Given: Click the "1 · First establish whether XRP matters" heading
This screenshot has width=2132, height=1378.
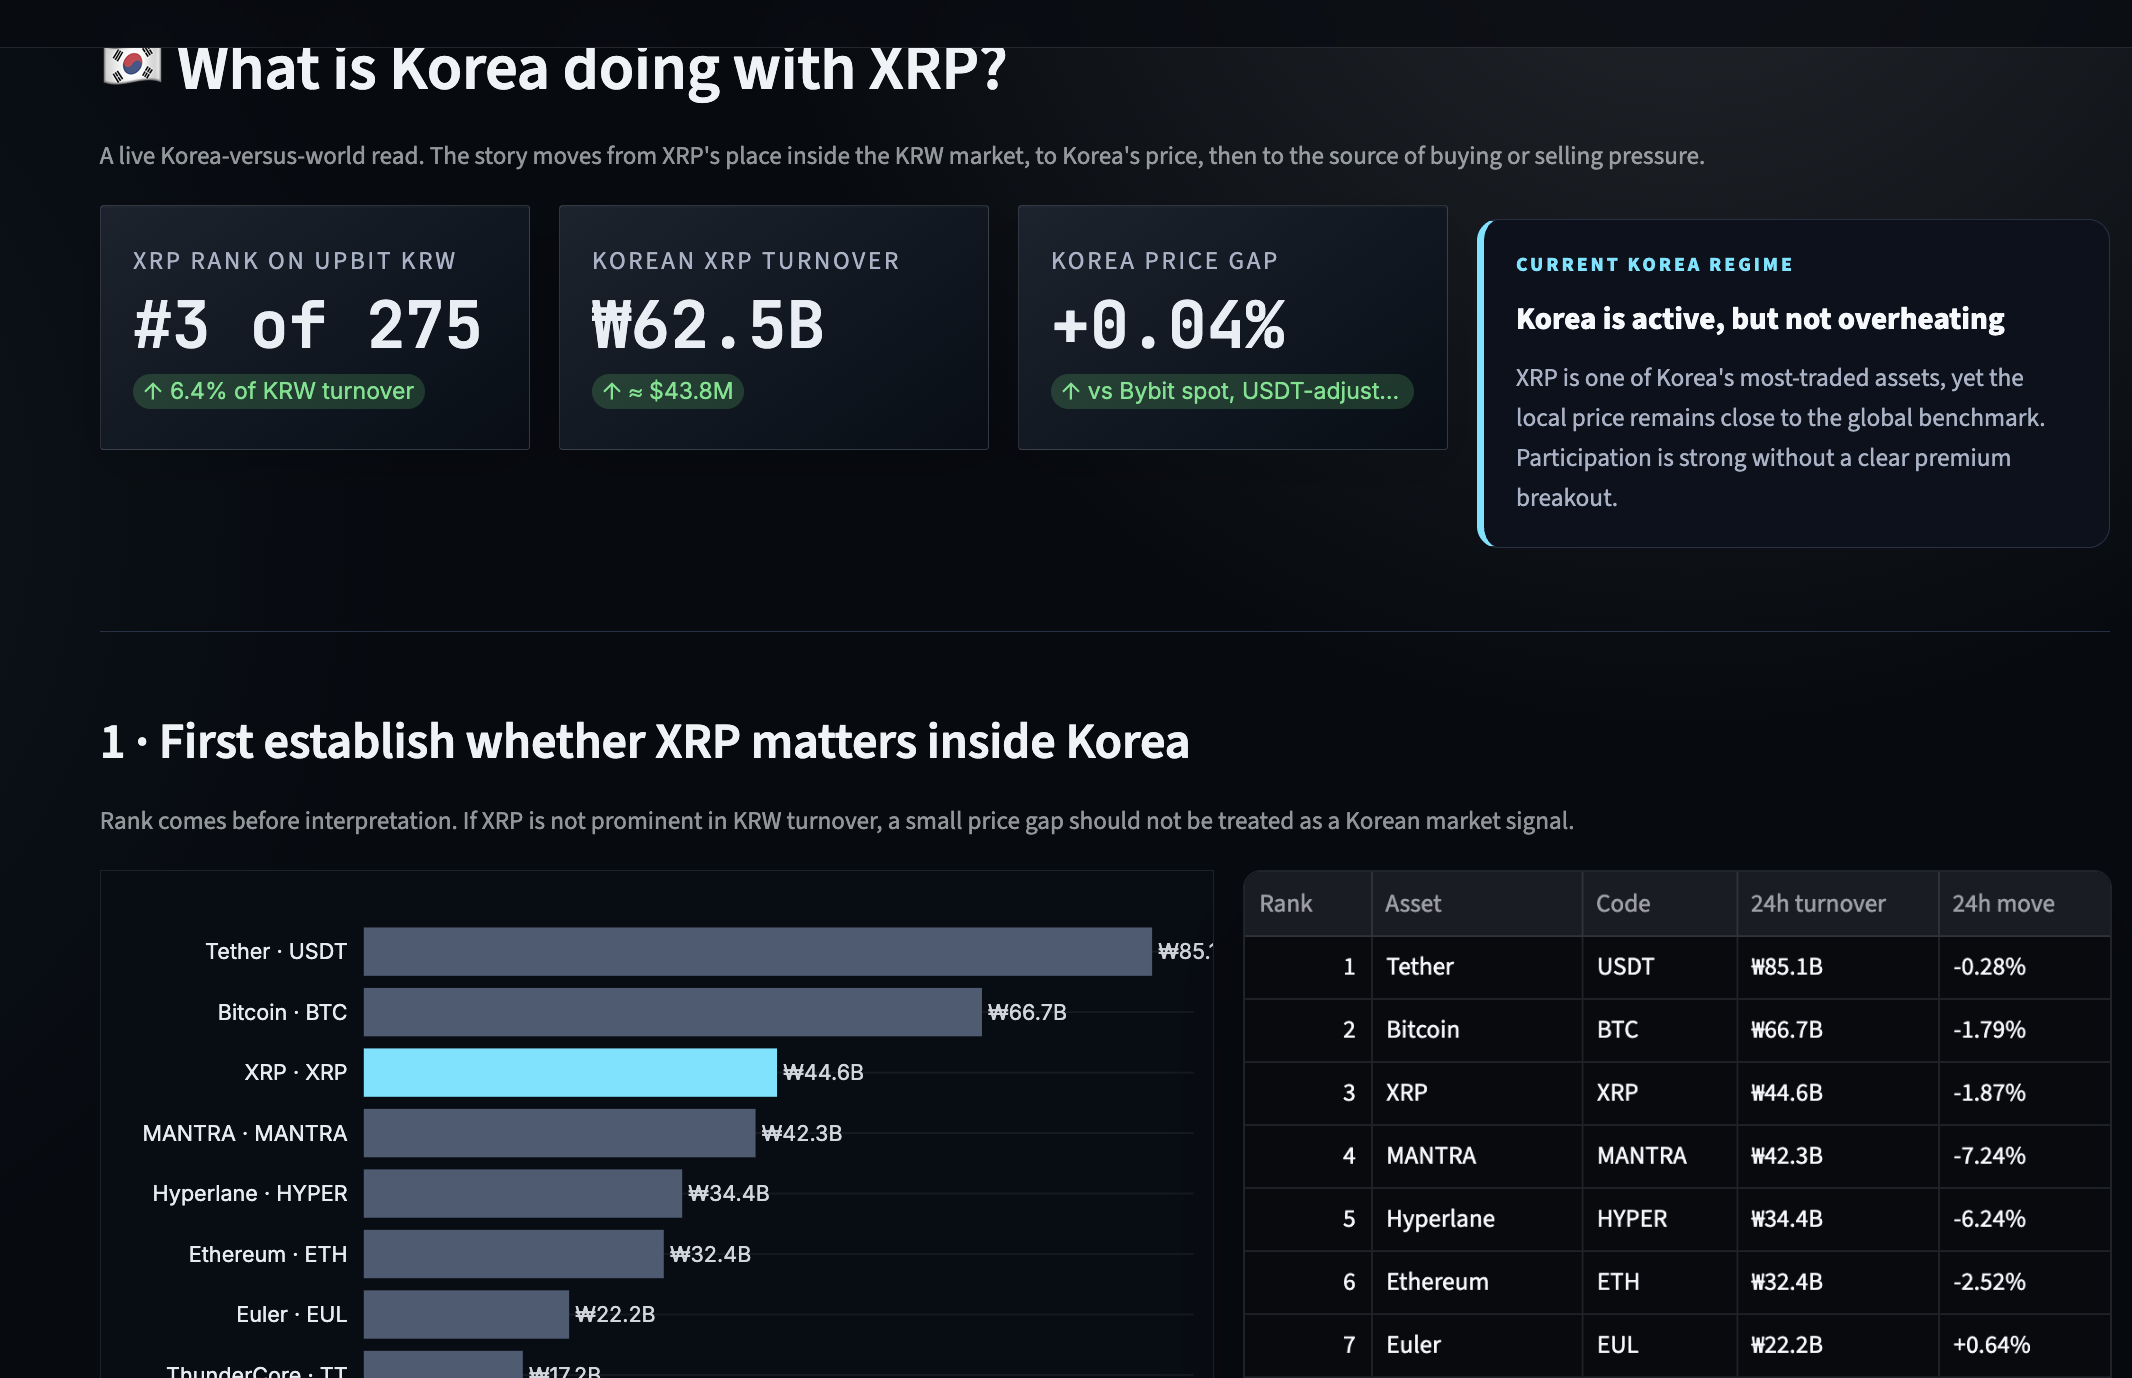Looking at the screenshot, I should pos(645,742).
